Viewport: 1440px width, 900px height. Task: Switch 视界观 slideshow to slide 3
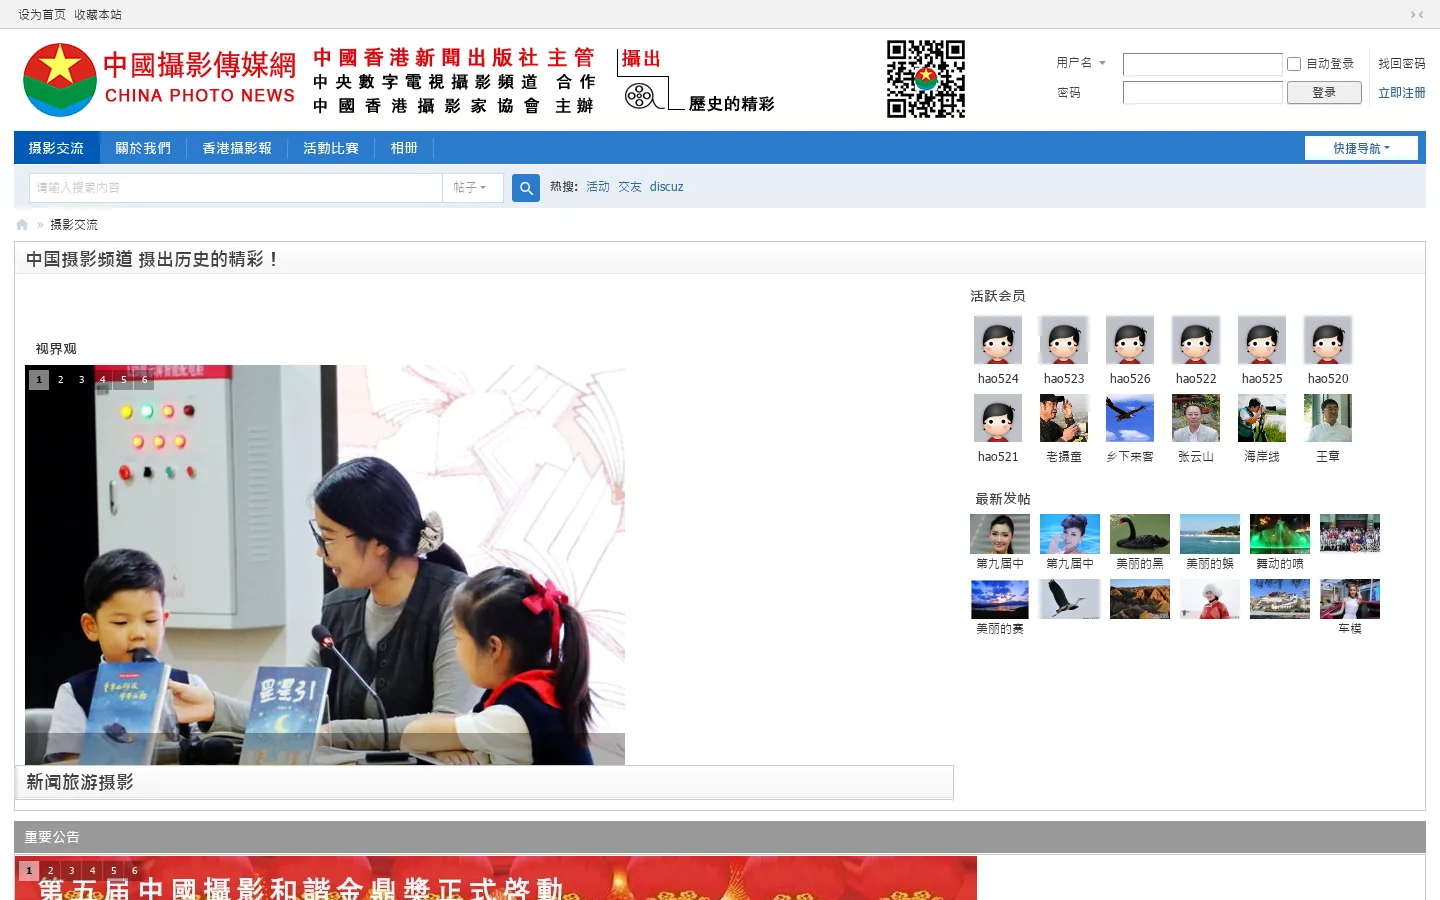pos(81,380)
